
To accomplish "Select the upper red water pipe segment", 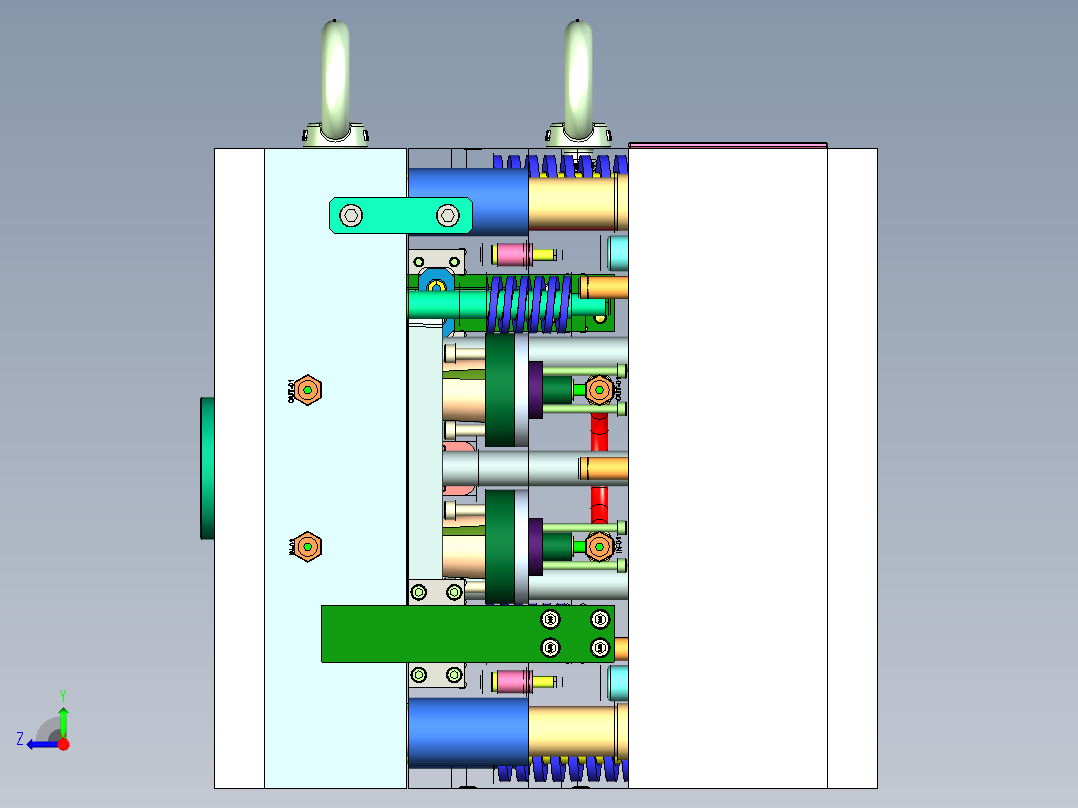I will tap(600, 432).
